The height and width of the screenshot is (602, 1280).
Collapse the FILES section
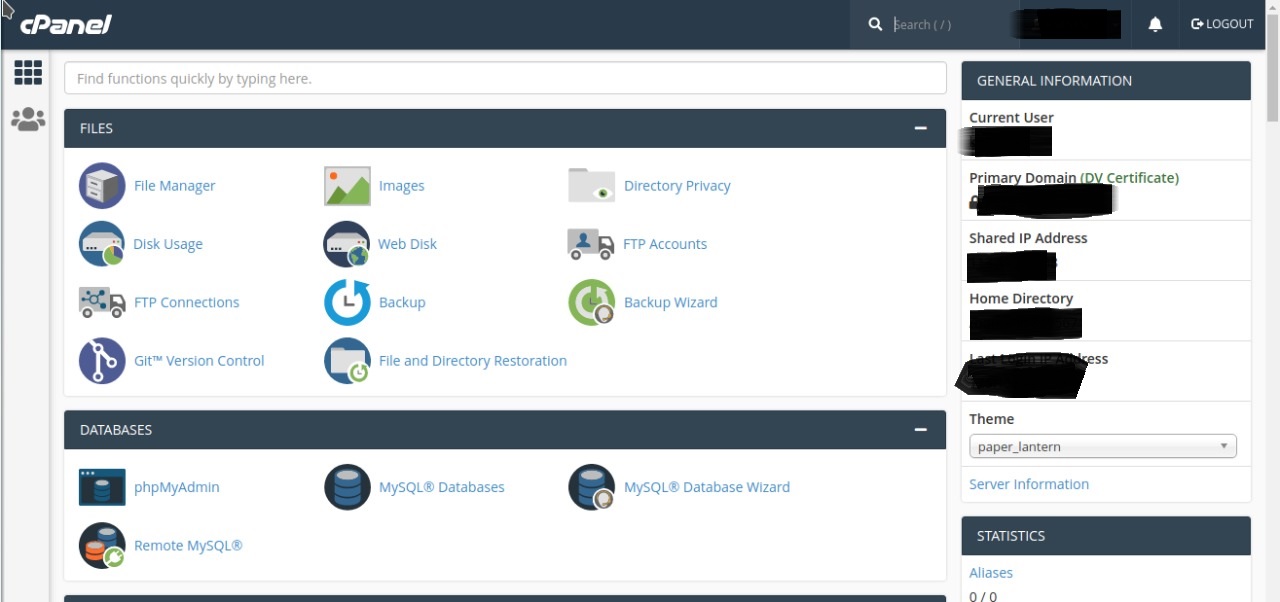pos(920,128)
